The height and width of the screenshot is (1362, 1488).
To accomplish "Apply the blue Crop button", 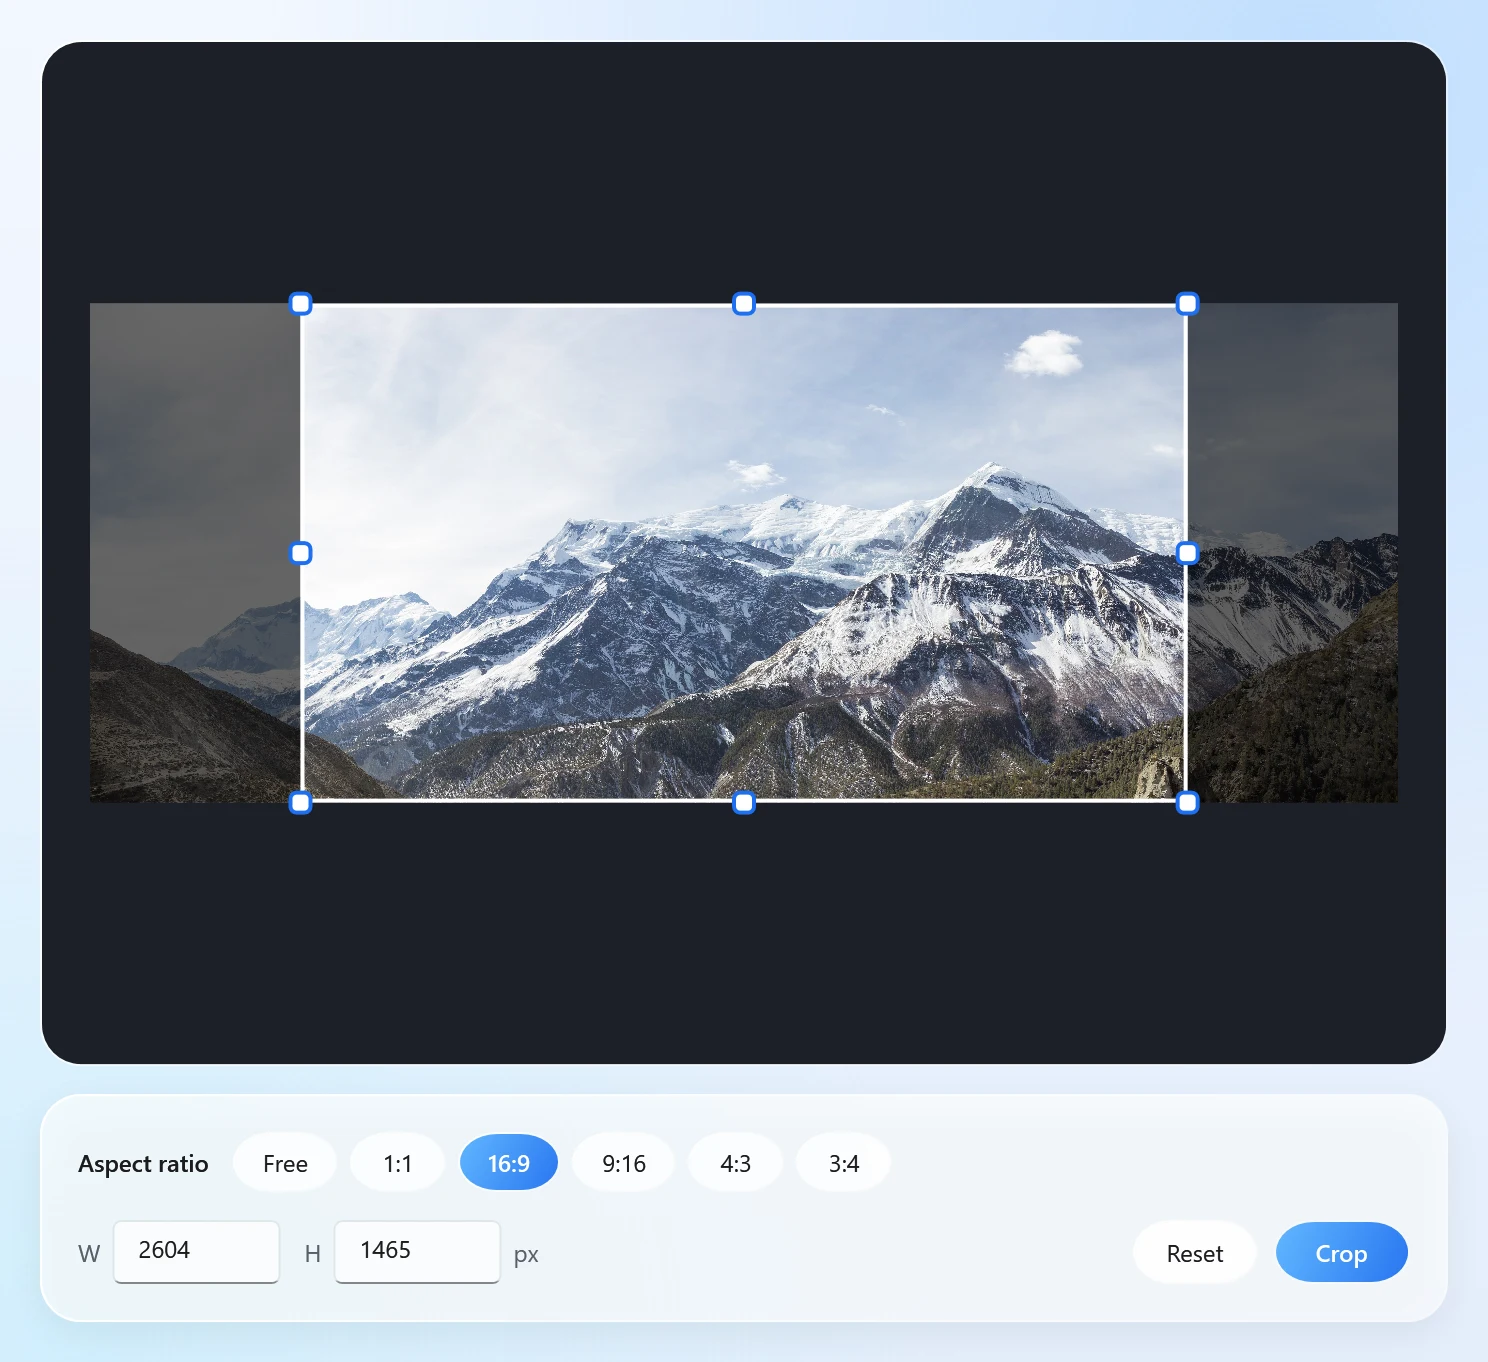I will 1341,1253.
